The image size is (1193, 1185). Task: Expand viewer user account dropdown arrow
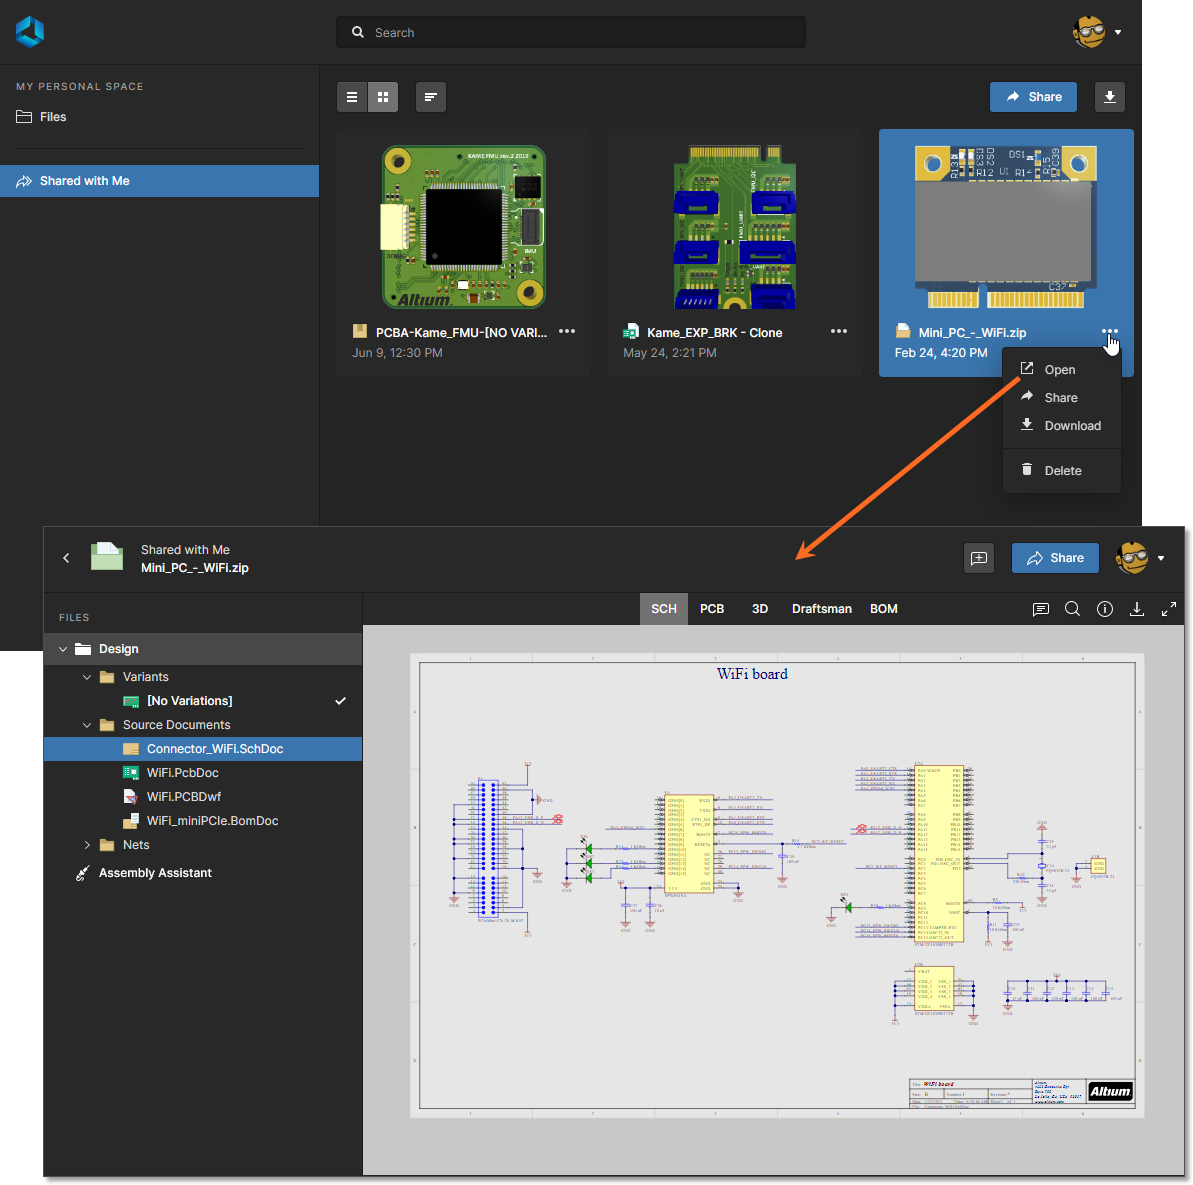pos(1161,558)
